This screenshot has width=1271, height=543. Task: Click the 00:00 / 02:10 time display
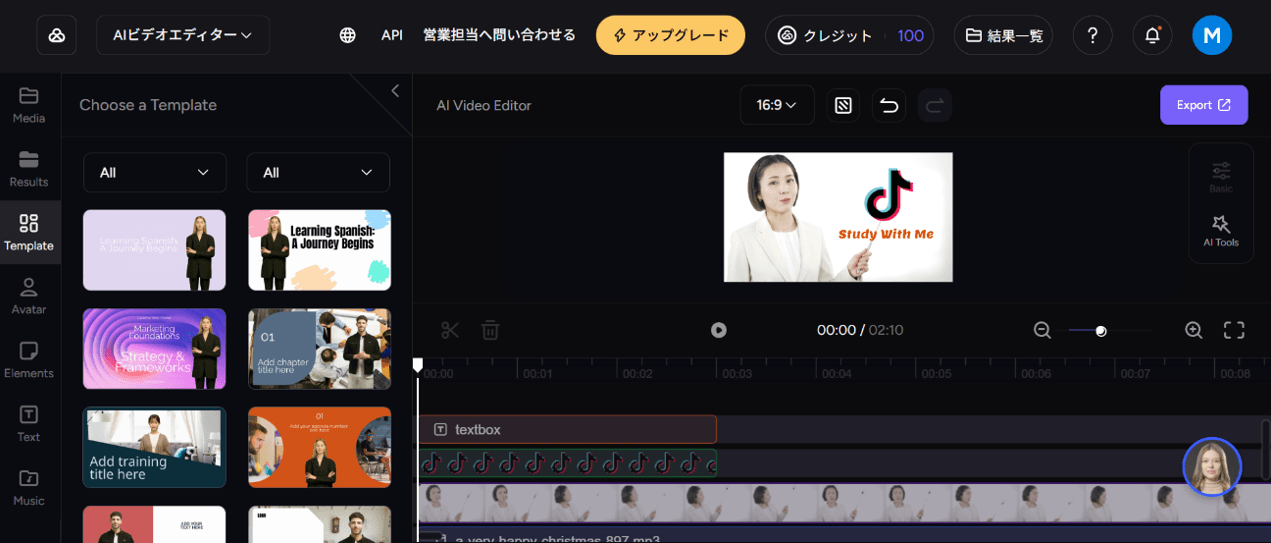tap(860, 330)
